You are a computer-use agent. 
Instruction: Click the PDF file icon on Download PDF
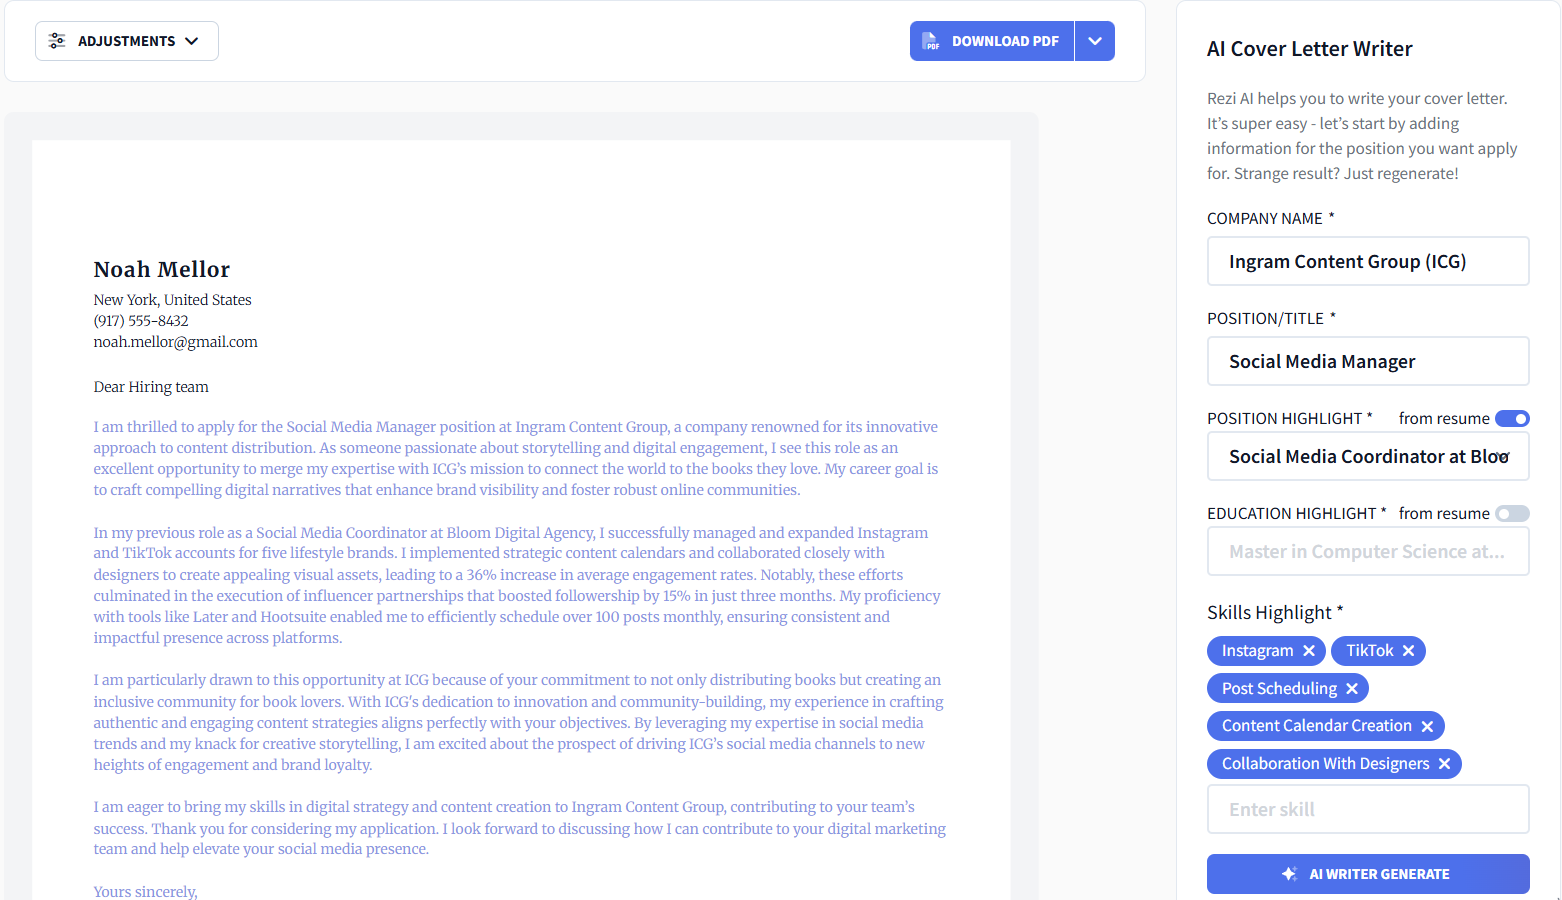pyautogui.click(x=930, y=41)
